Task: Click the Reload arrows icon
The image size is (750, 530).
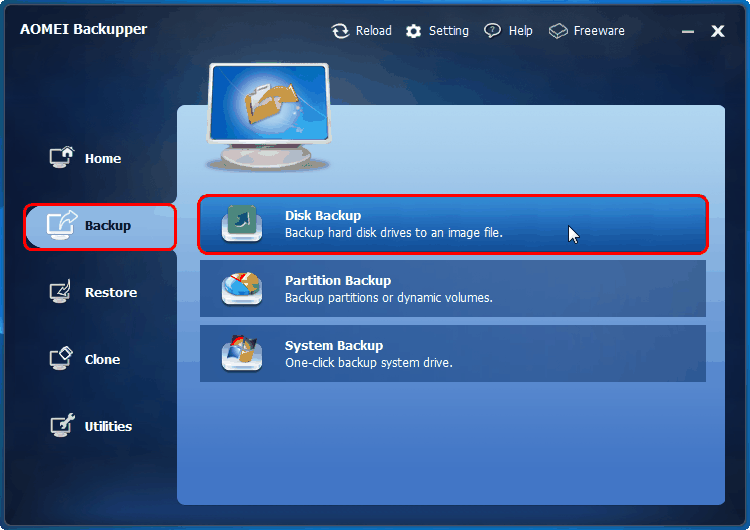Action: click(x=341, y=31)
